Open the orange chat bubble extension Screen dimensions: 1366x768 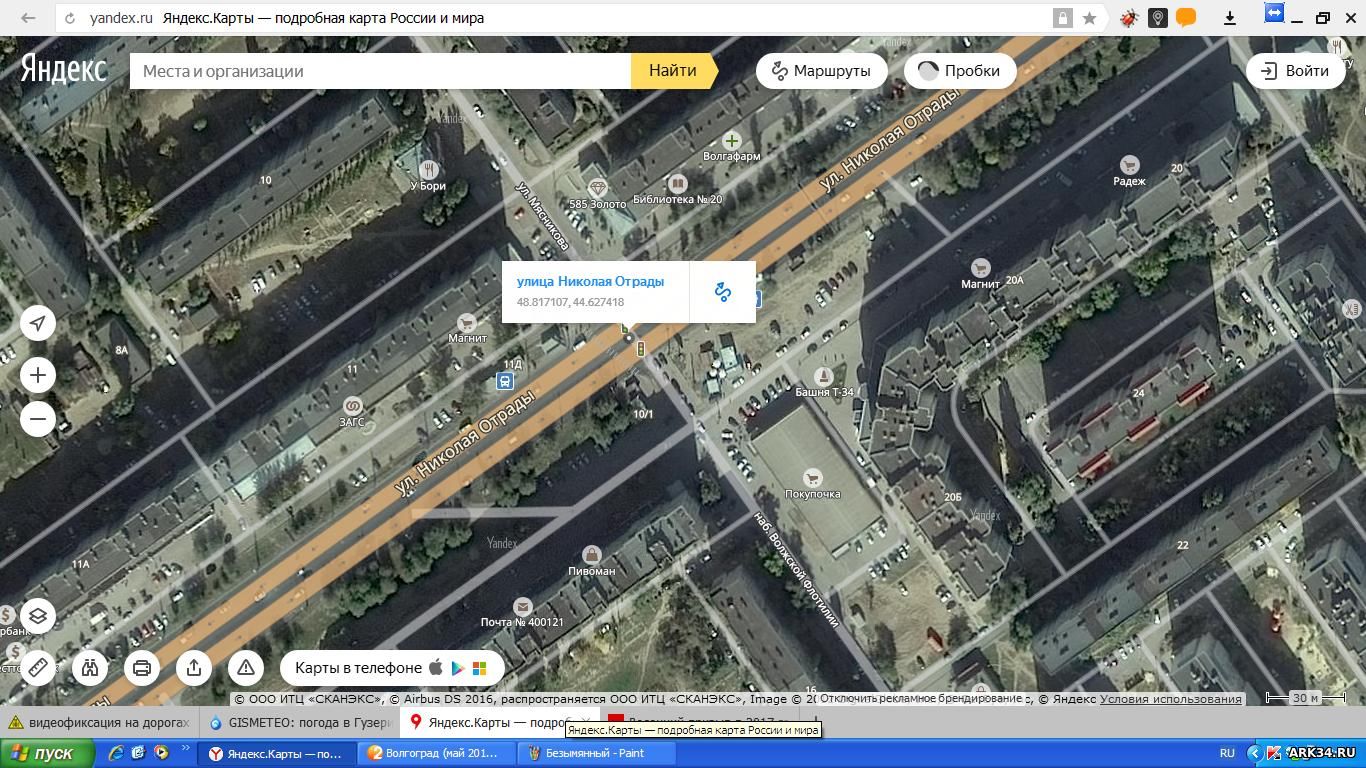pyautogui.click(x=1186, y=18)
